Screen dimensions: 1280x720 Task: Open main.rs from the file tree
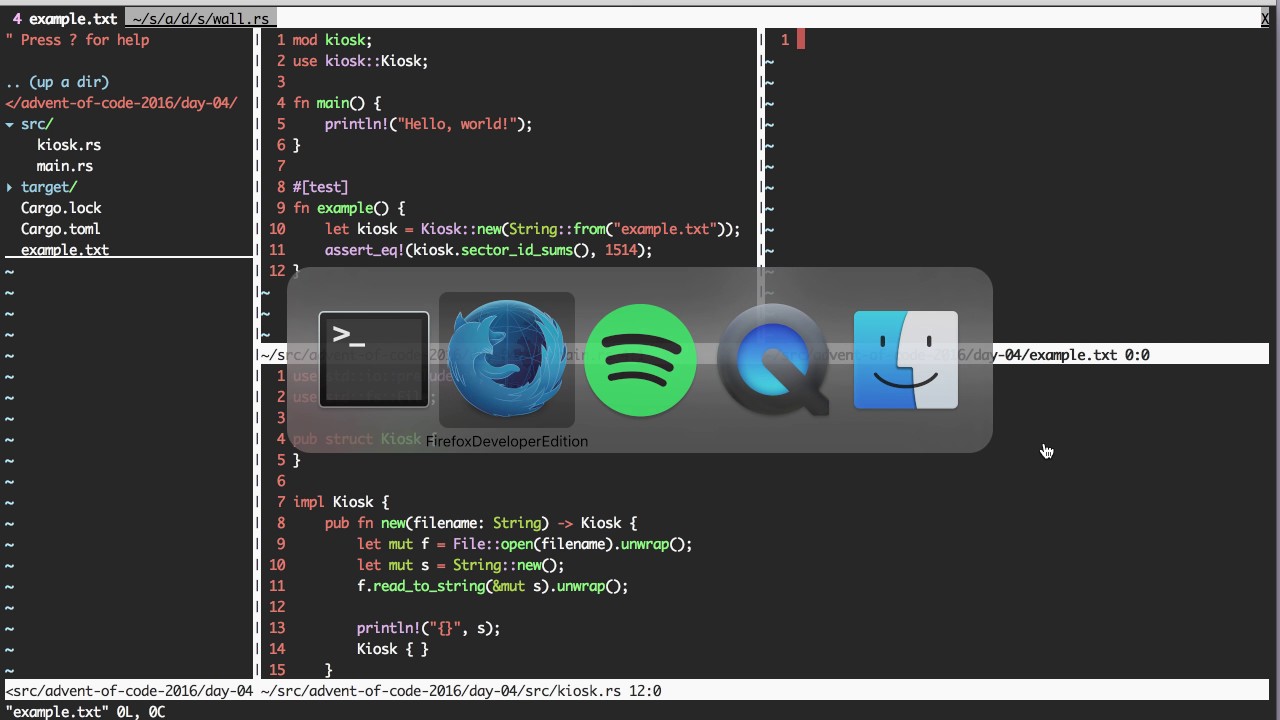coord(65,166)
